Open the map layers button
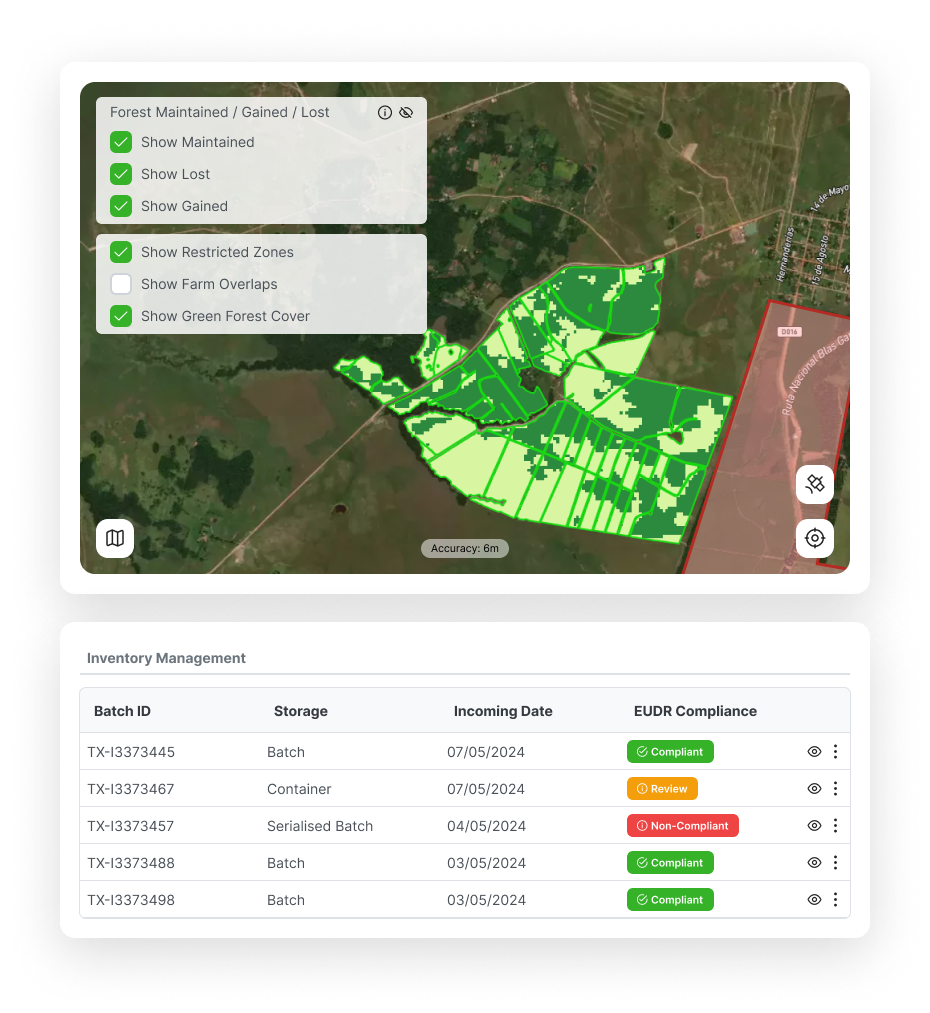The width and height of the screenshot is (930, 1013). point(115,539)
